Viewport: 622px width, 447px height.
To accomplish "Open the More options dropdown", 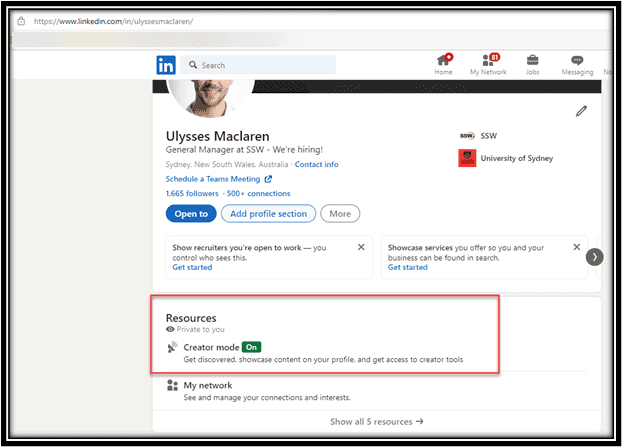I will point(340,213).
